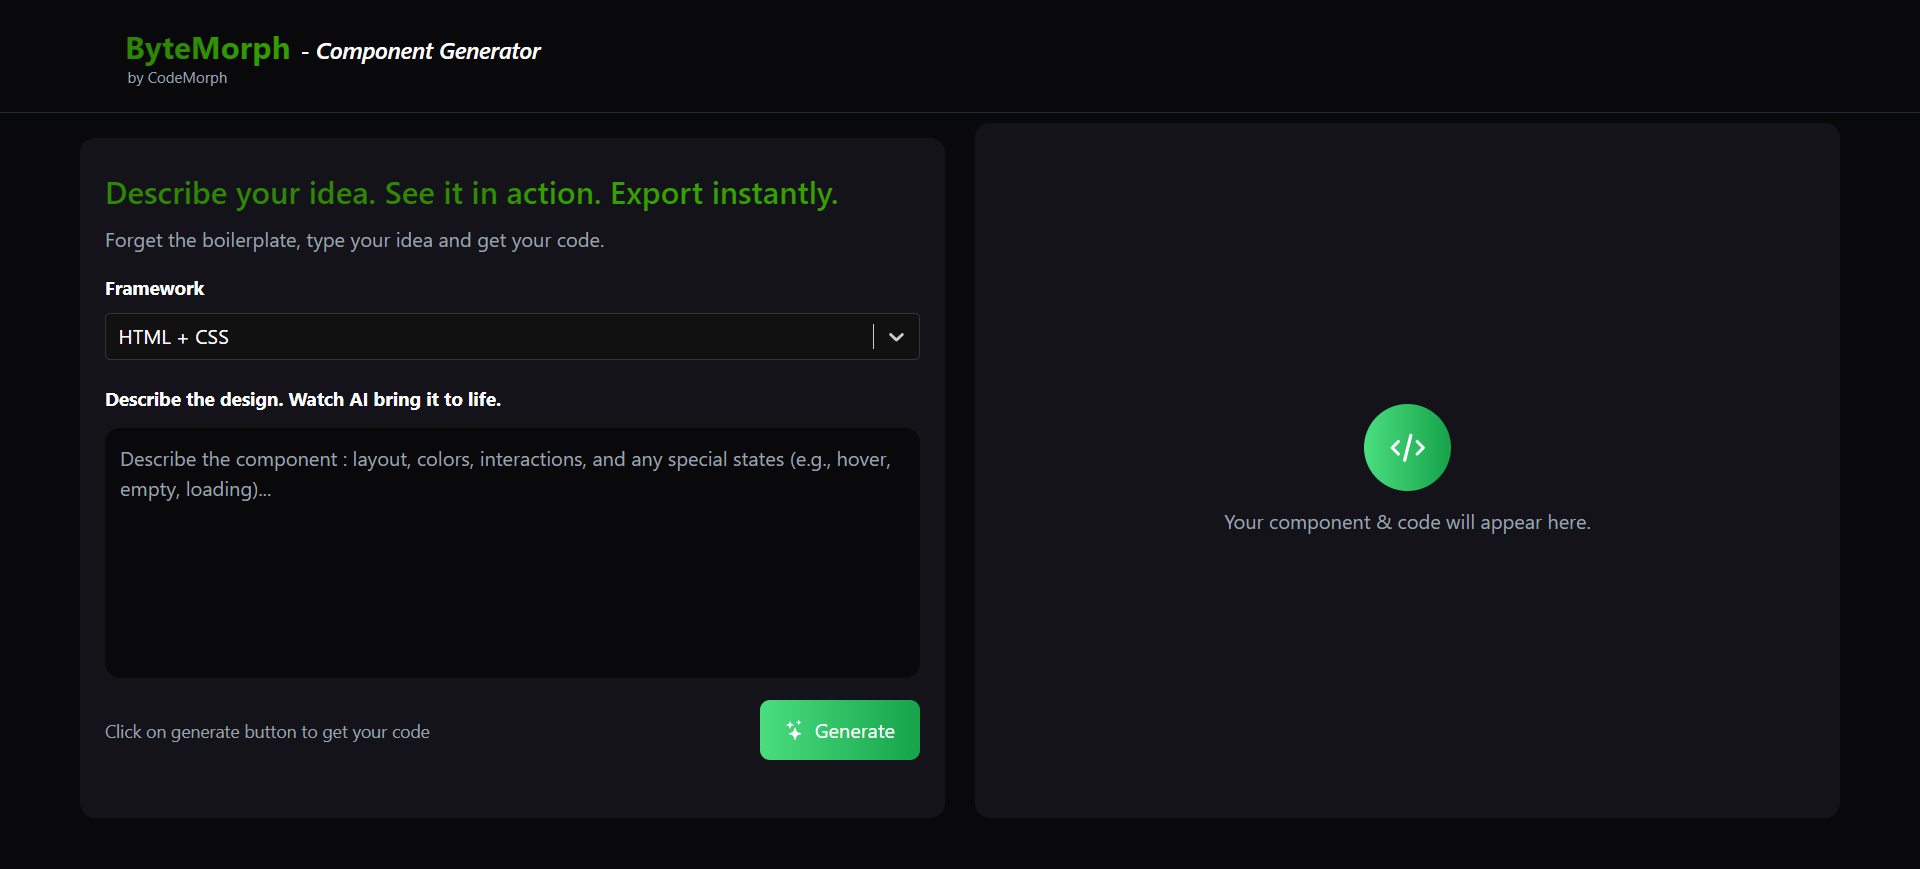1920x869 pixels.
Task: Click the sparkle icon on the Generate button
Action: [x=794, y=730]
